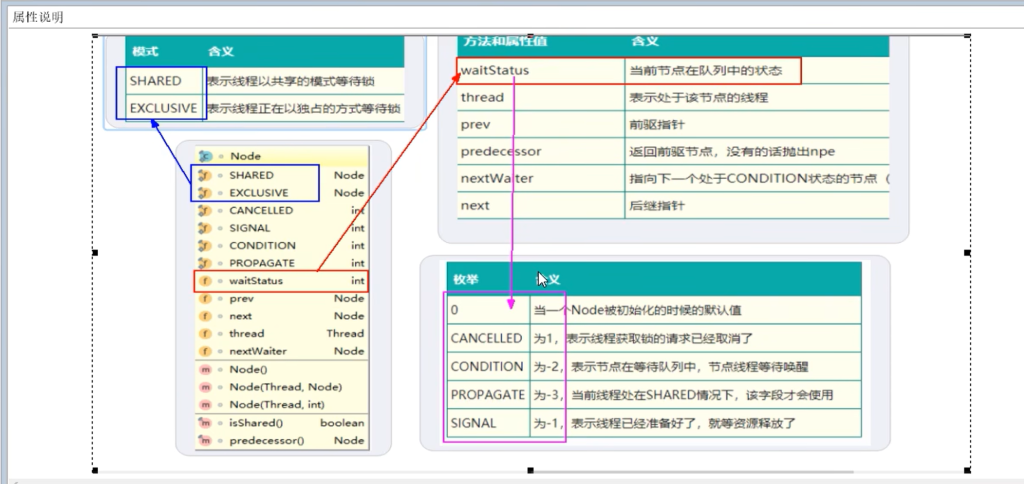Image resolution: width=1024 pixels, height=484 pixels.
Task: Click next in the 方法和属性值 table
Action: pos(475,205)
